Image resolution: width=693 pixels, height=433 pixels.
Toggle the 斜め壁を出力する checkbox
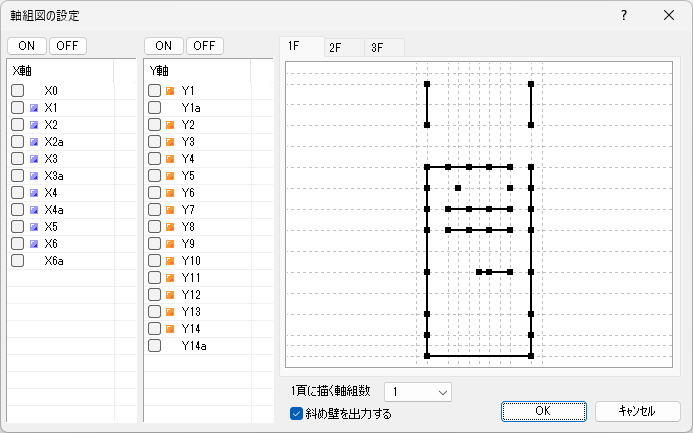[296, 413]
